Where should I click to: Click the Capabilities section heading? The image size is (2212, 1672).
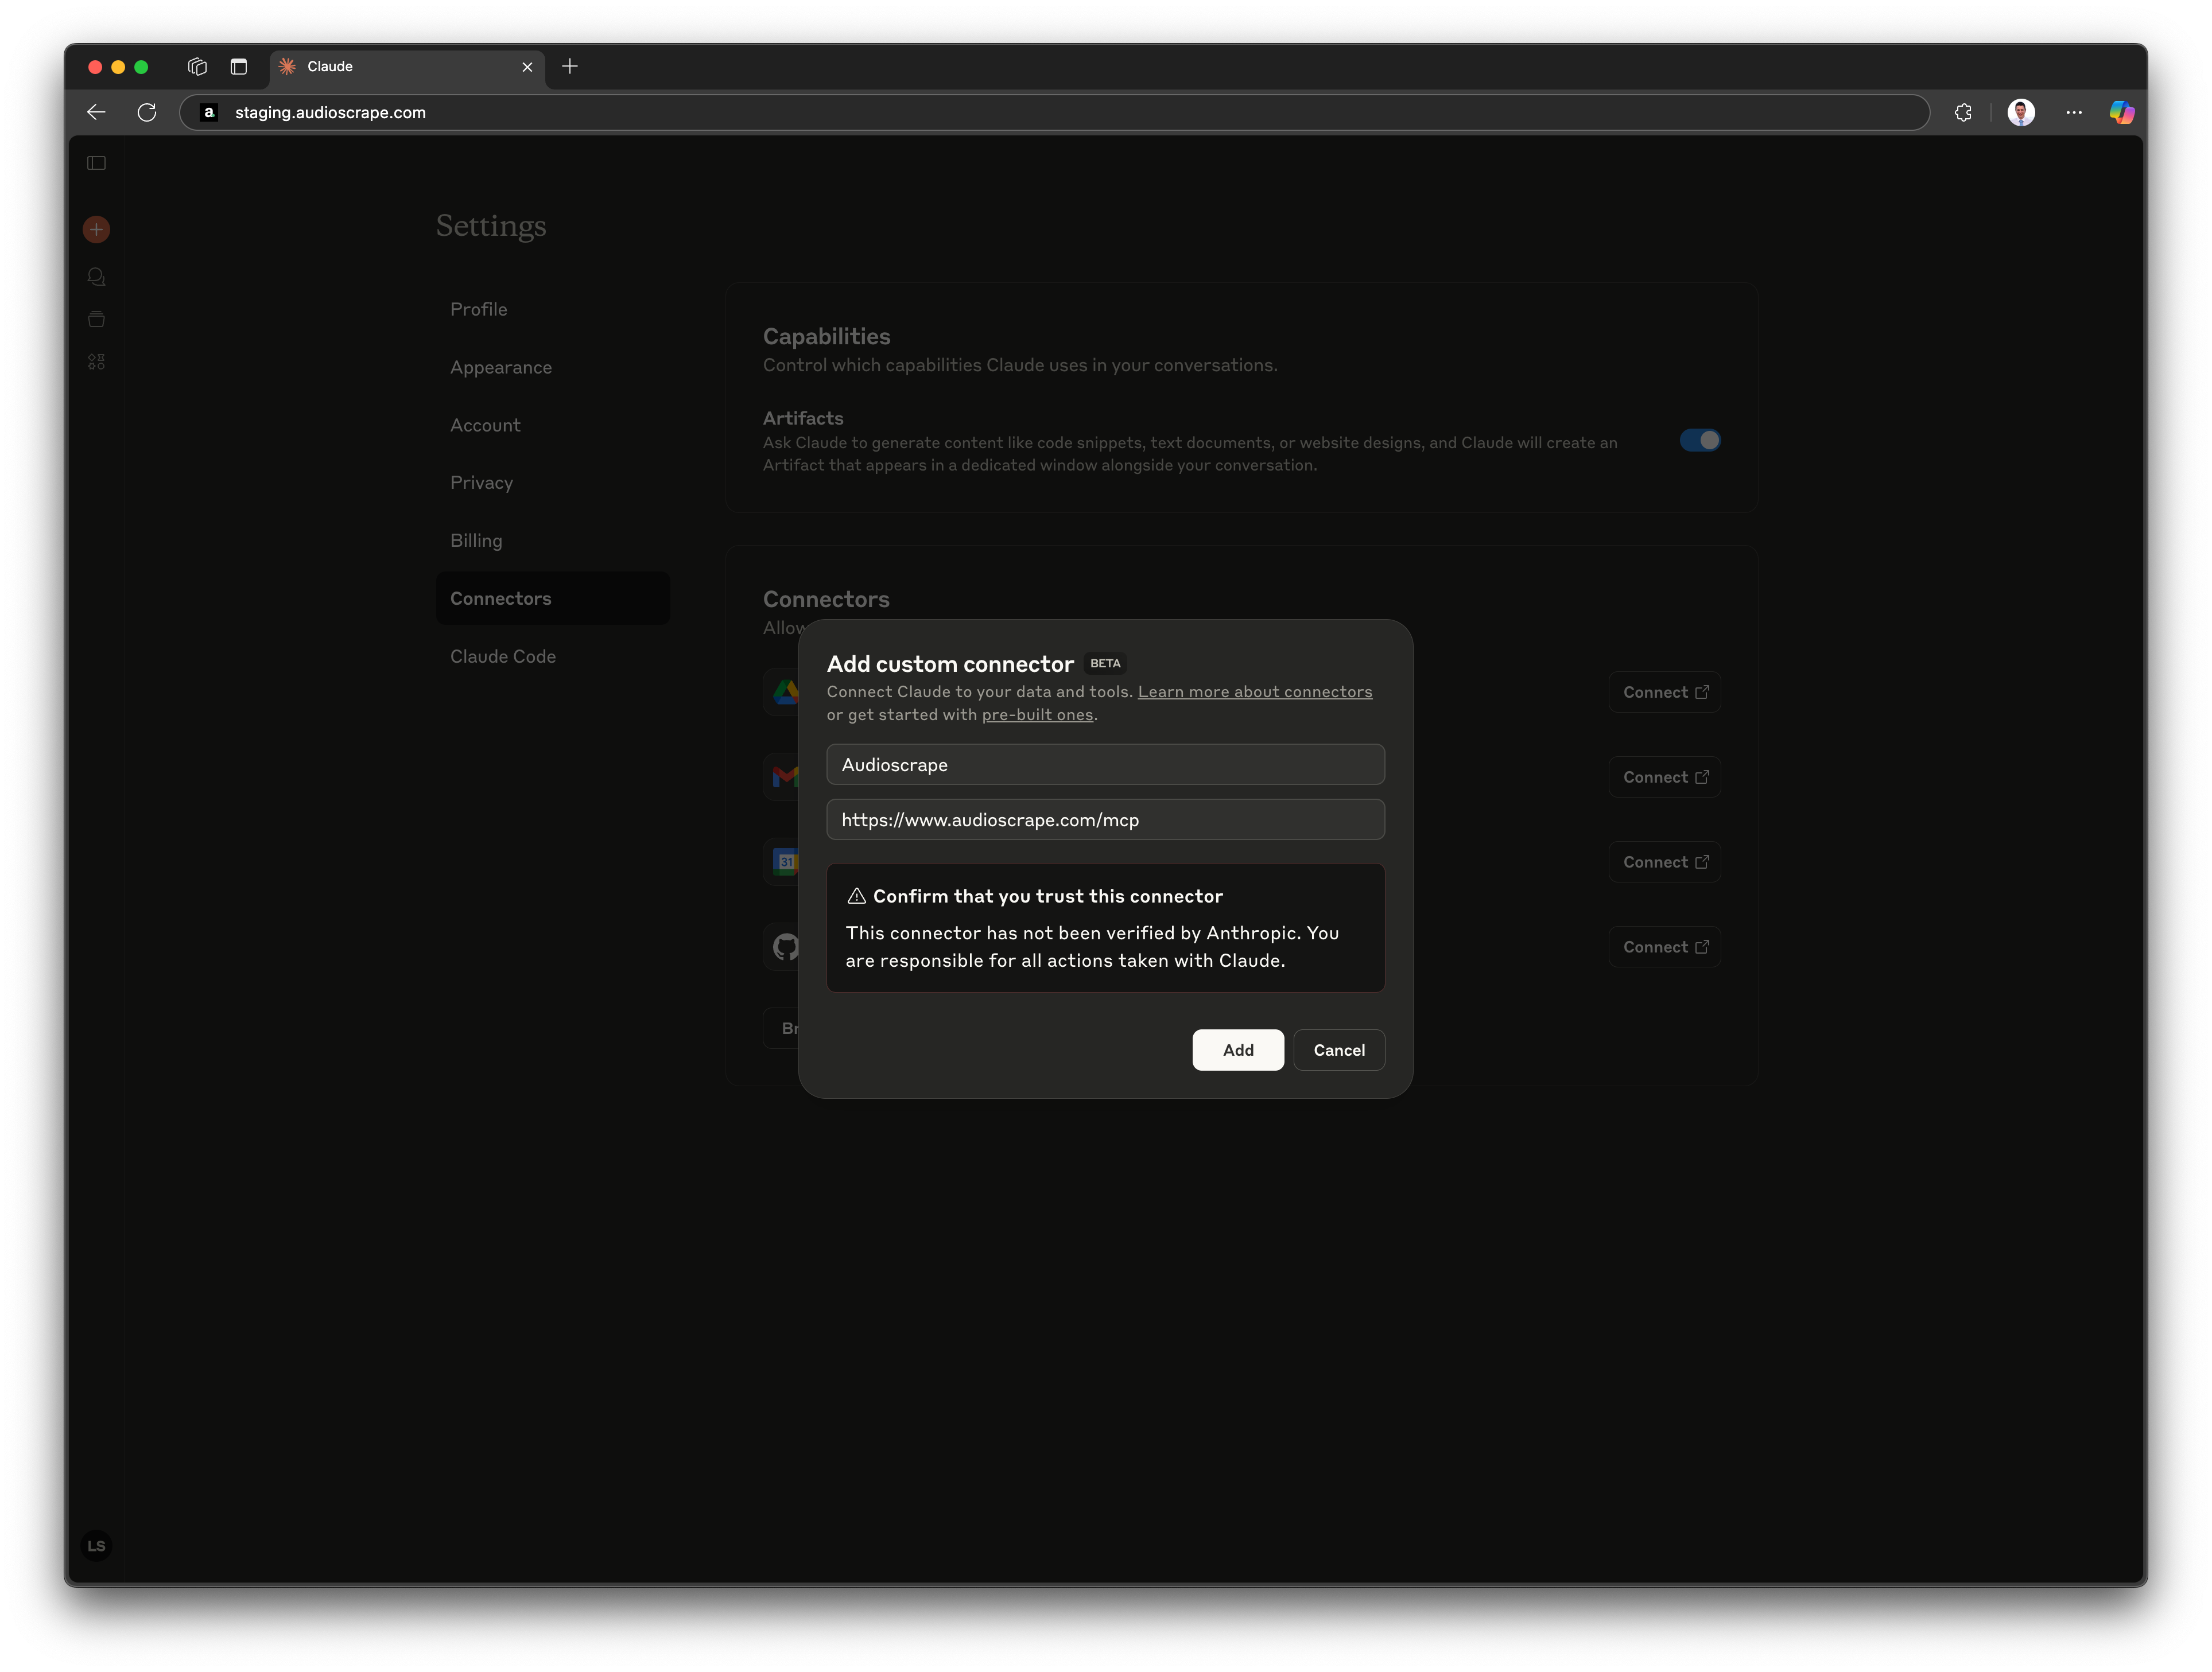826,337
